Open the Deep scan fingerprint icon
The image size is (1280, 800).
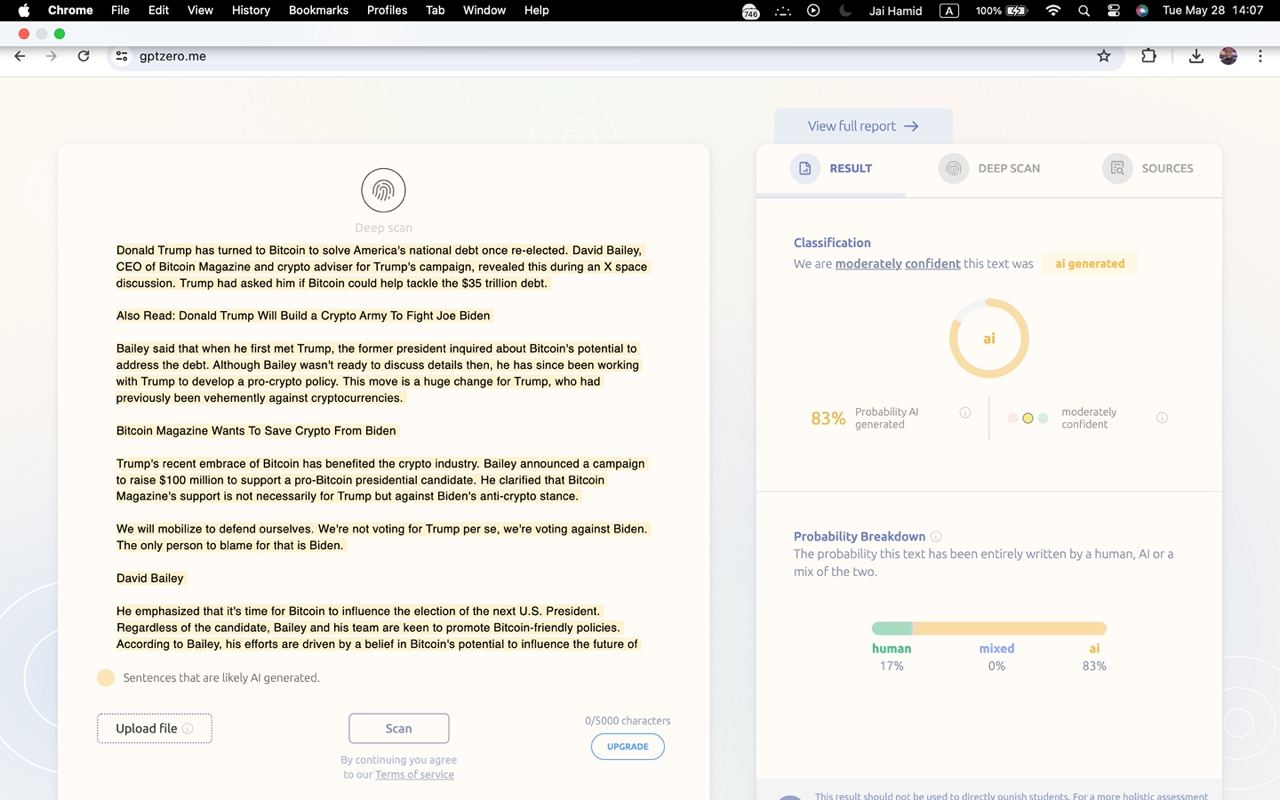click(383, 190)
